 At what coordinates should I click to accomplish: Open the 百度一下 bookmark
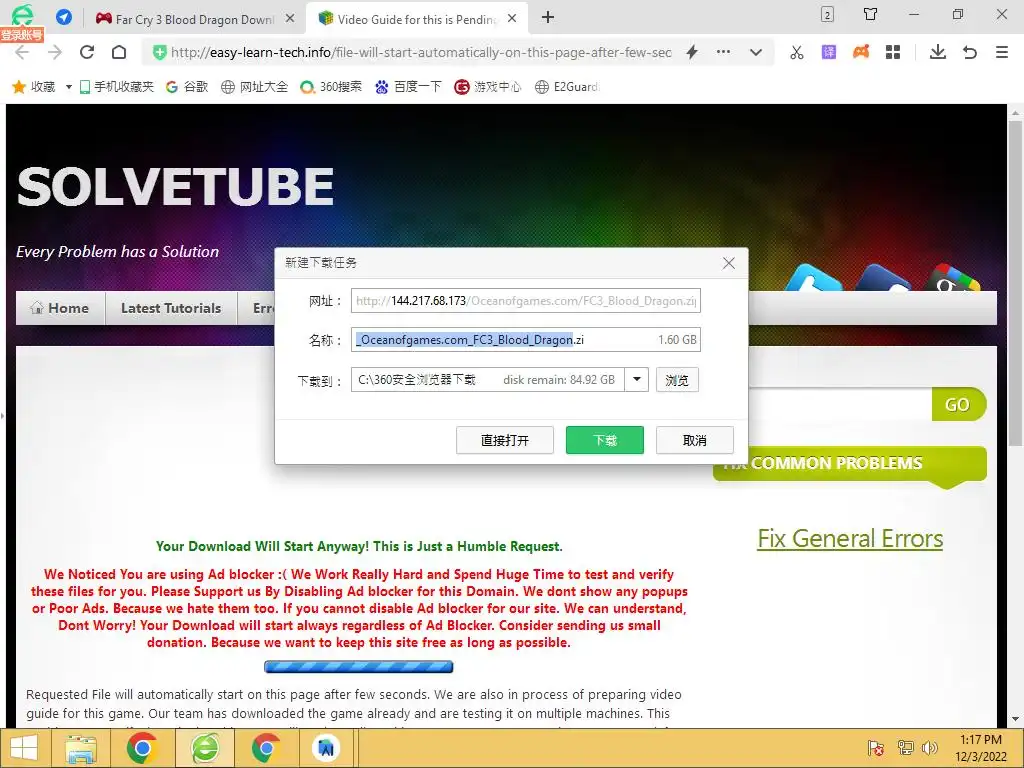click(x=408, y=87)
